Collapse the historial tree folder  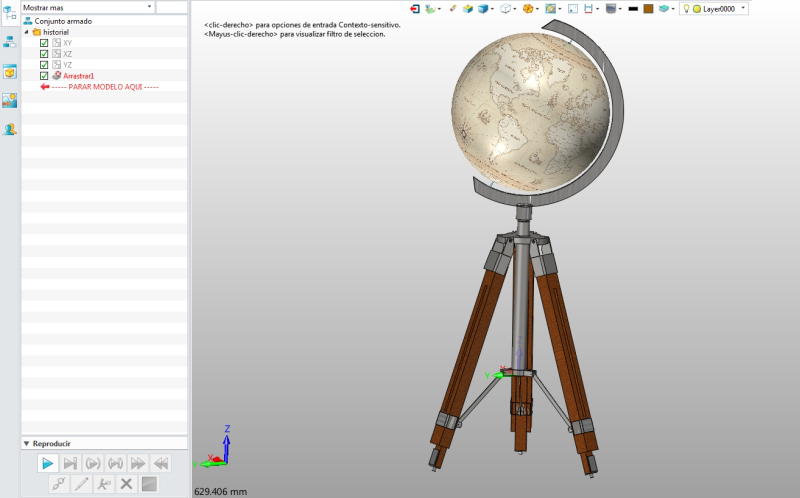tap(27, 32)
